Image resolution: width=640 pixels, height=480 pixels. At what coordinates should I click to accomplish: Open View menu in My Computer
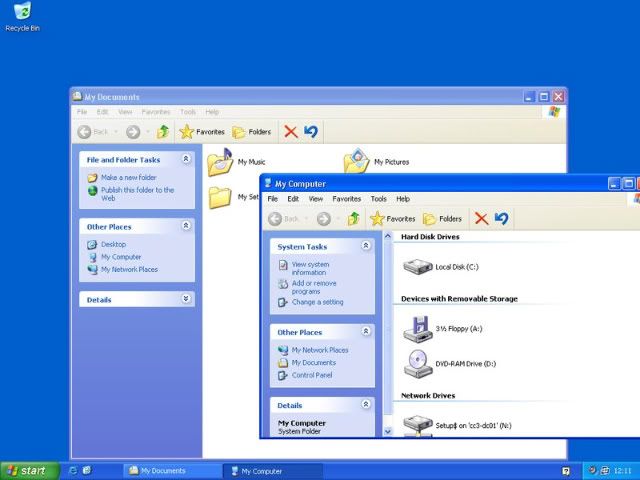pyautogui.click(x=316, y=199)
